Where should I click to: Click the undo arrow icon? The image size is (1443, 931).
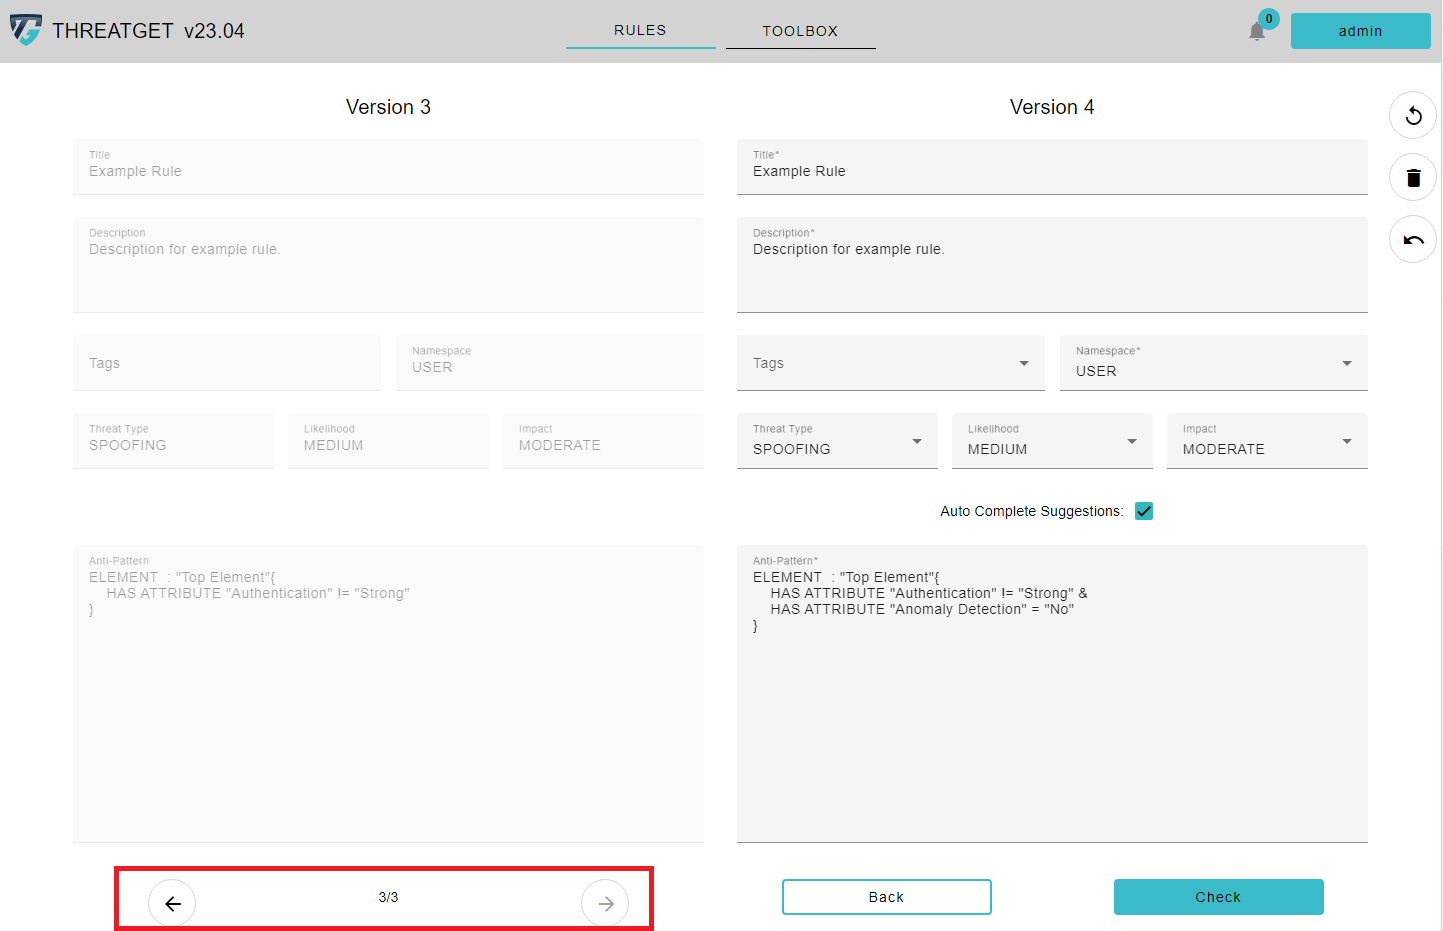click(x=1413, y=240)
